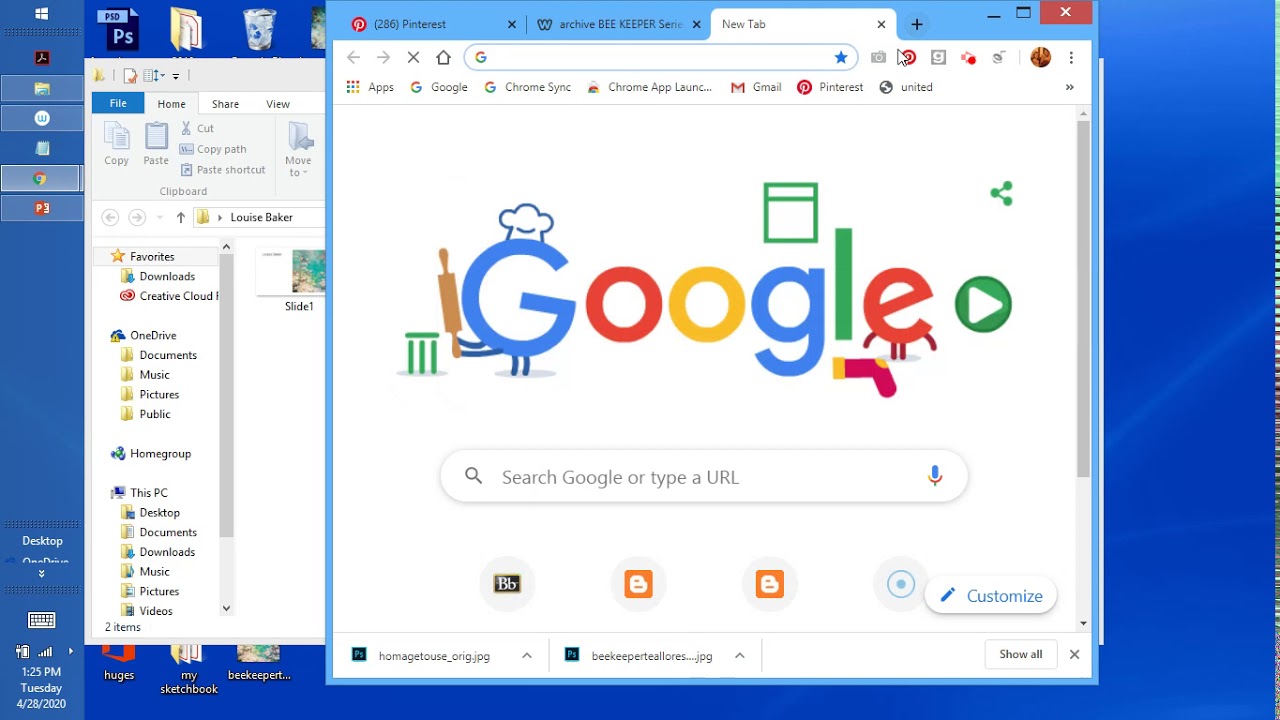Click the Search Google or type URL box
This screenshot has height=720, width=1280.
(x=704, y=477)
